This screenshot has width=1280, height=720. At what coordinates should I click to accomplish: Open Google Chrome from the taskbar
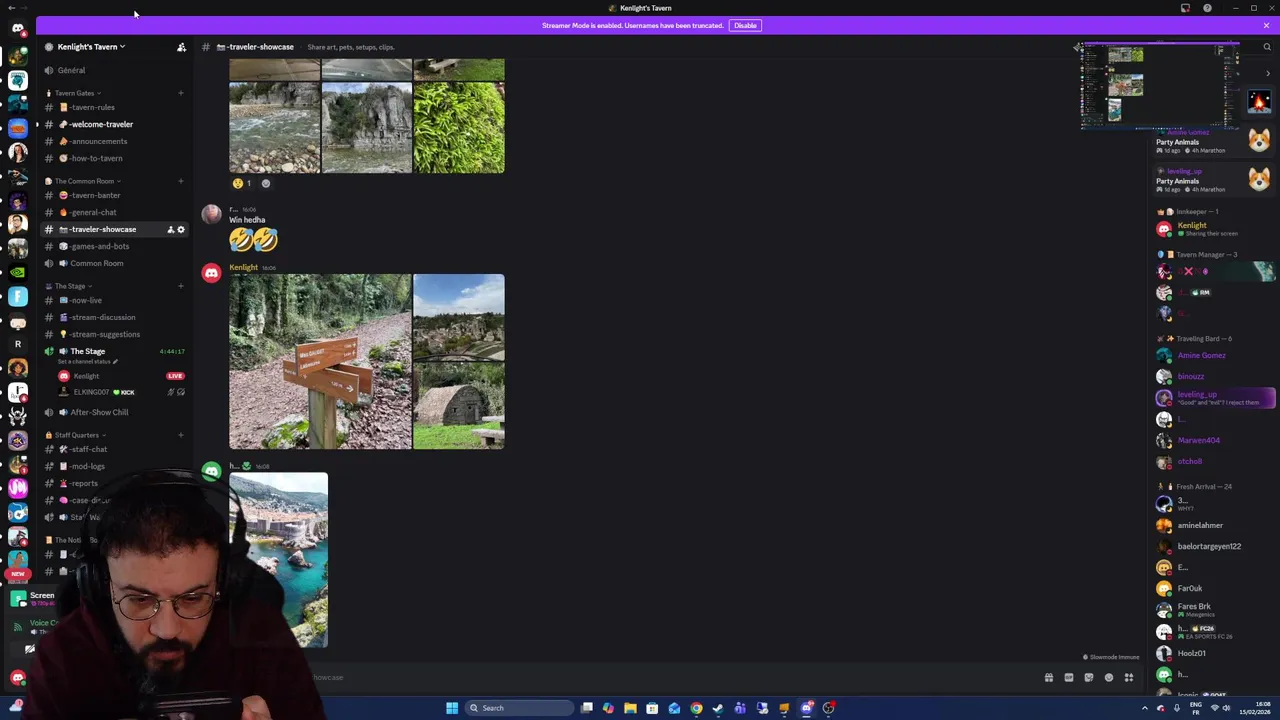point(696,708)
